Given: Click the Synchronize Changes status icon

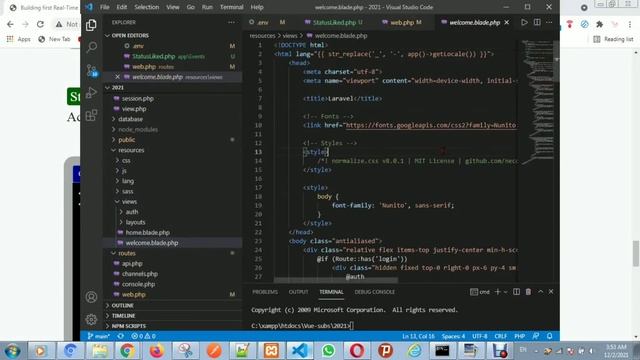Looking at the screenshot, I should click(x=120, y=336).
